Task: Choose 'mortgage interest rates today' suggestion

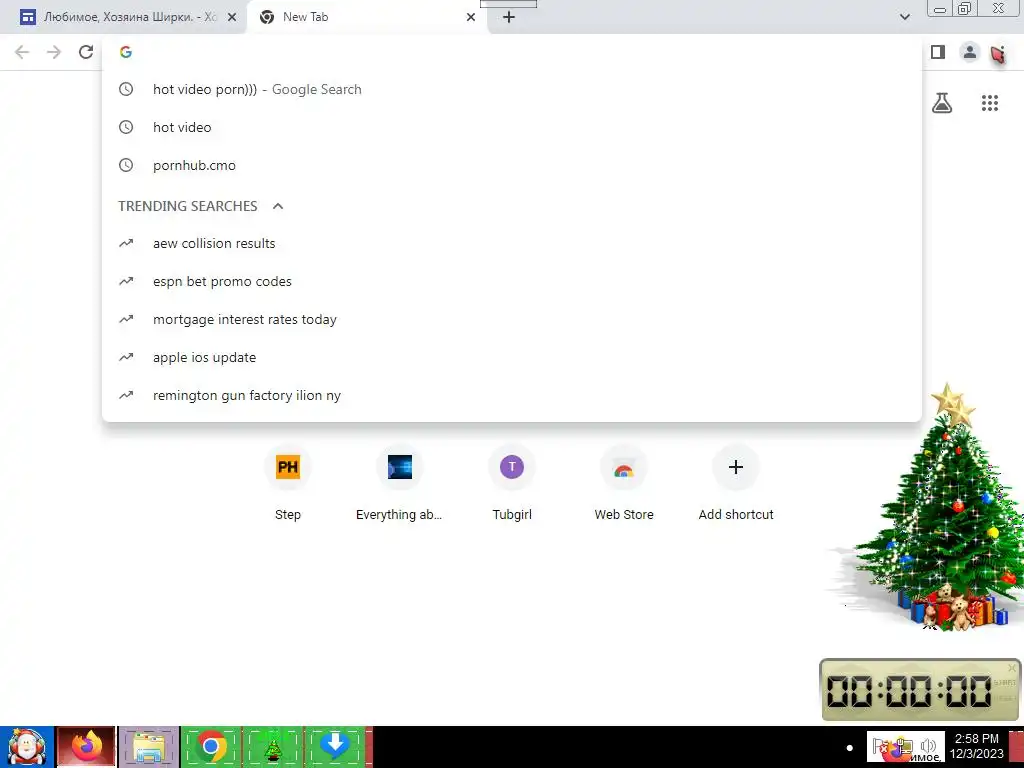Action: tap(511, 319)
